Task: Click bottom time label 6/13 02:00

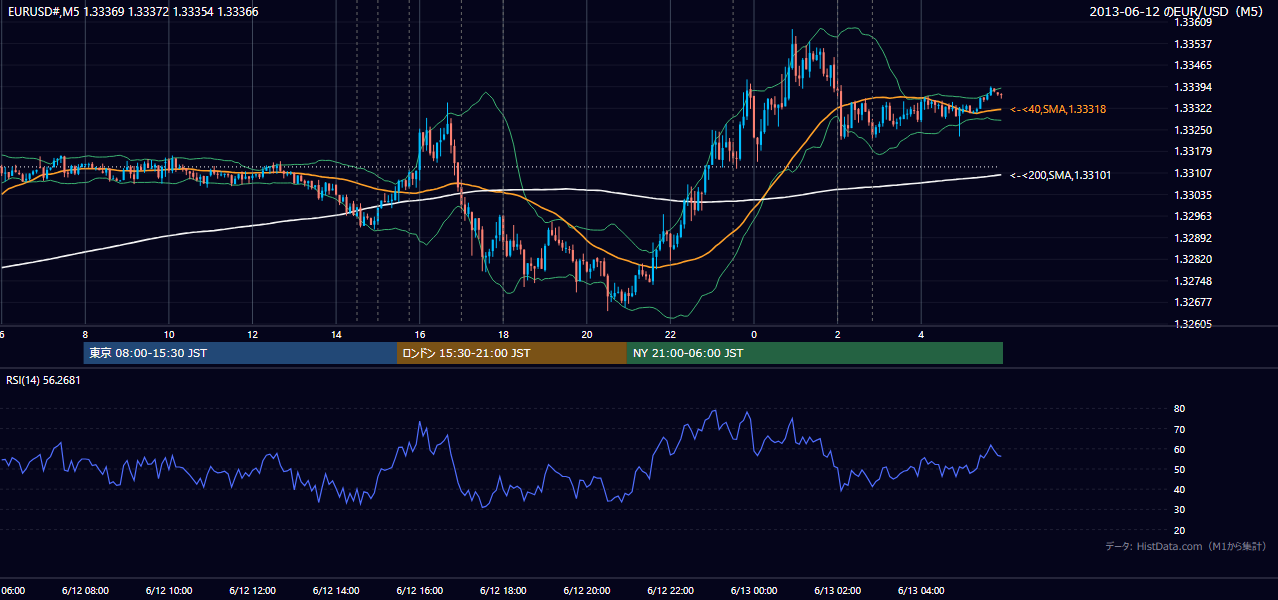Action: tap(837, 590)
